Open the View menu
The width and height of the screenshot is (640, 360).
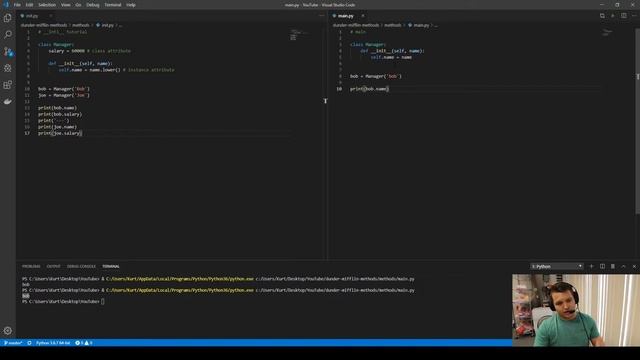pyautogui.click(x=66, y=5)
